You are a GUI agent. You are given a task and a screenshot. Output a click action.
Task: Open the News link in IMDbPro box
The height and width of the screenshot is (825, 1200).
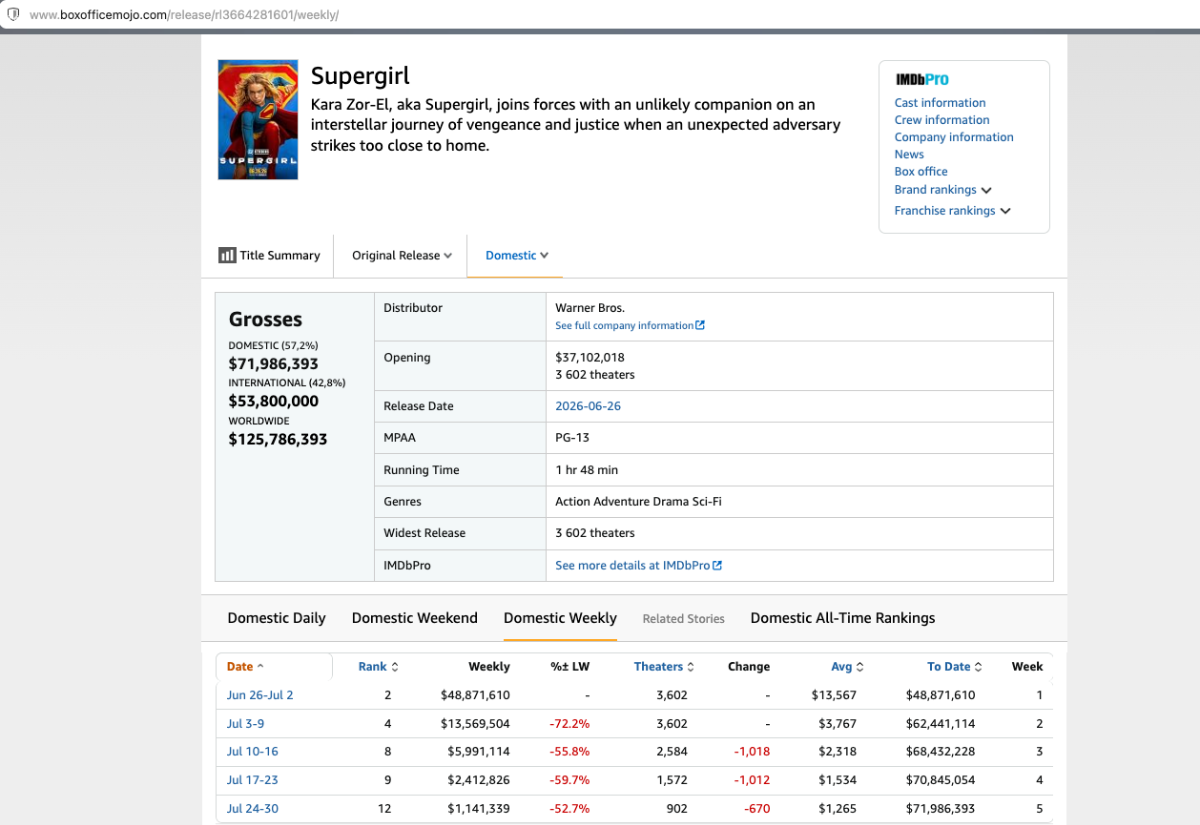[x=909, y=154]
